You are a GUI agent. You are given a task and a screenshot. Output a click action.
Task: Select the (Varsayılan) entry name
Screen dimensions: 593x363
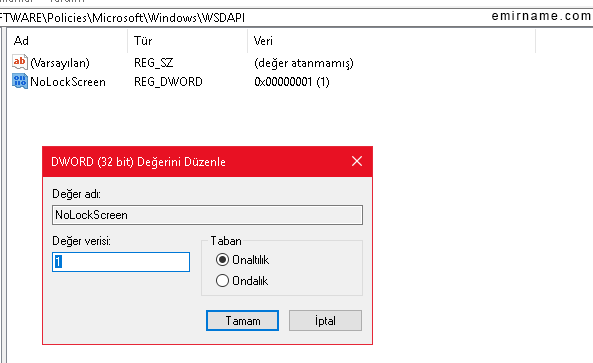[60, 63]
